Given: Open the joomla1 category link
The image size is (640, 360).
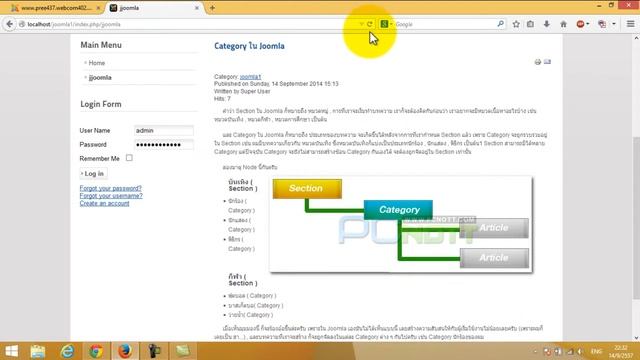Looking at the screenshot, I should [250, 77].
